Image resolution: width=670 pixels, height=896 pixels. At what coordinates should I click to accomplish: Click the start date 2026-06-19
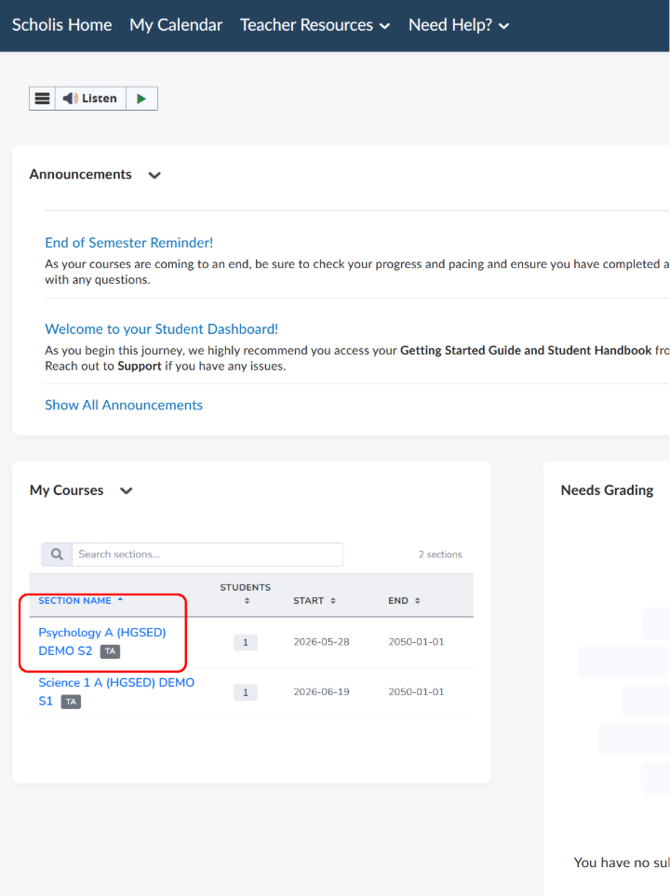[321, 692]
